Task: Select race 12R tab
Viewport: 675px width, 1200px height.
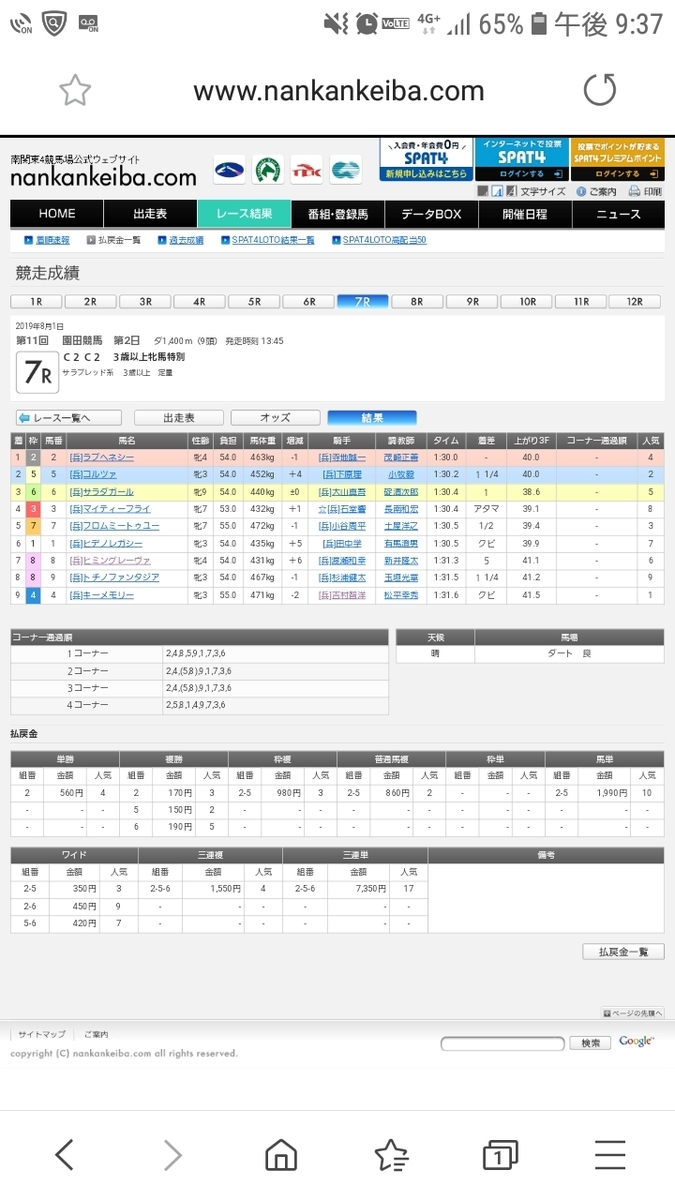Action: pos(636,301)
